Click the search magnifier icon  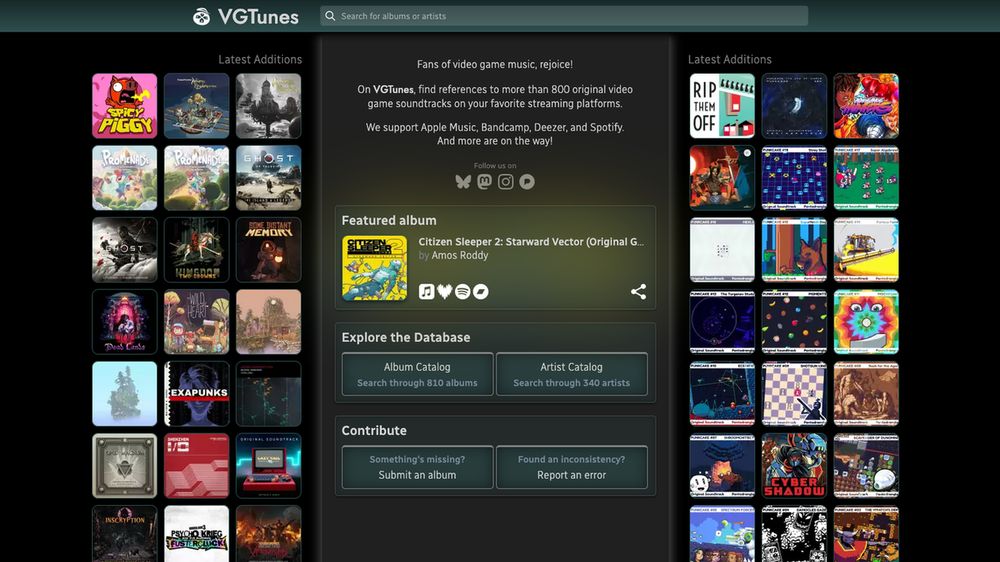pos(330,16)
